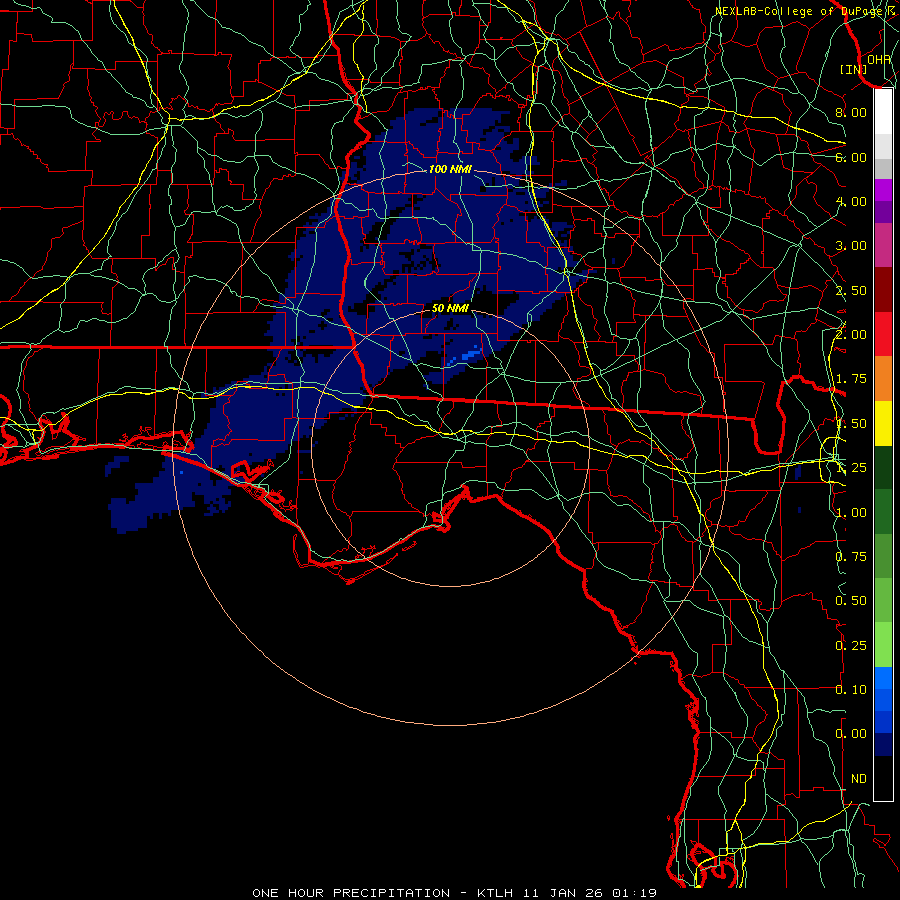Click the 2.50 legend value

tap(851, 290)
